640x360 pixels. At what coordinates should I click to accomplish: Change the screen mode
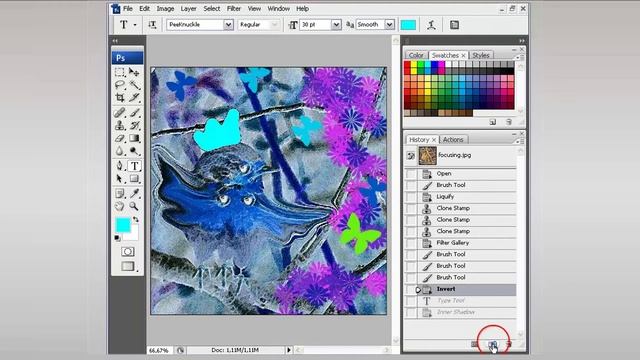(128, 266)
